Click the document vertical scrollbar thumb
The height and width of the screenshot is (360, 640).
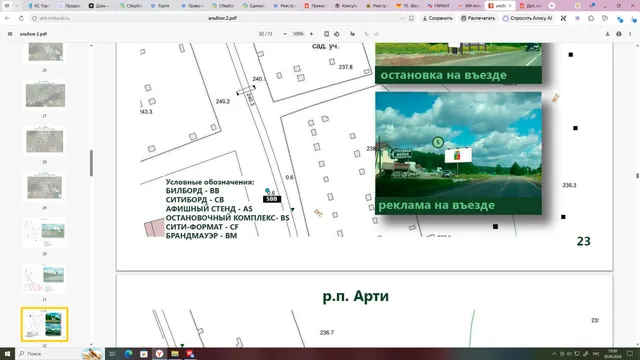point(637,176)
